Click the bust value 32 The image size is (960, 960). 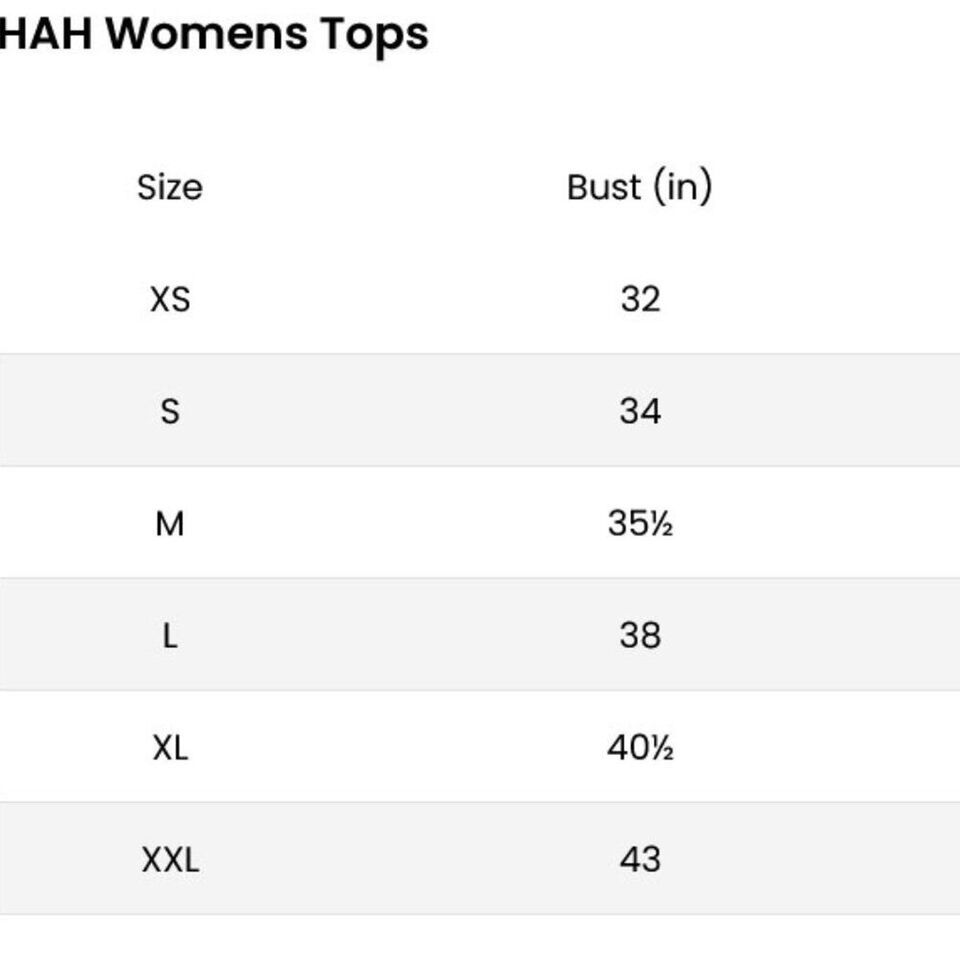pyautogui.click(x=640, y=299)
